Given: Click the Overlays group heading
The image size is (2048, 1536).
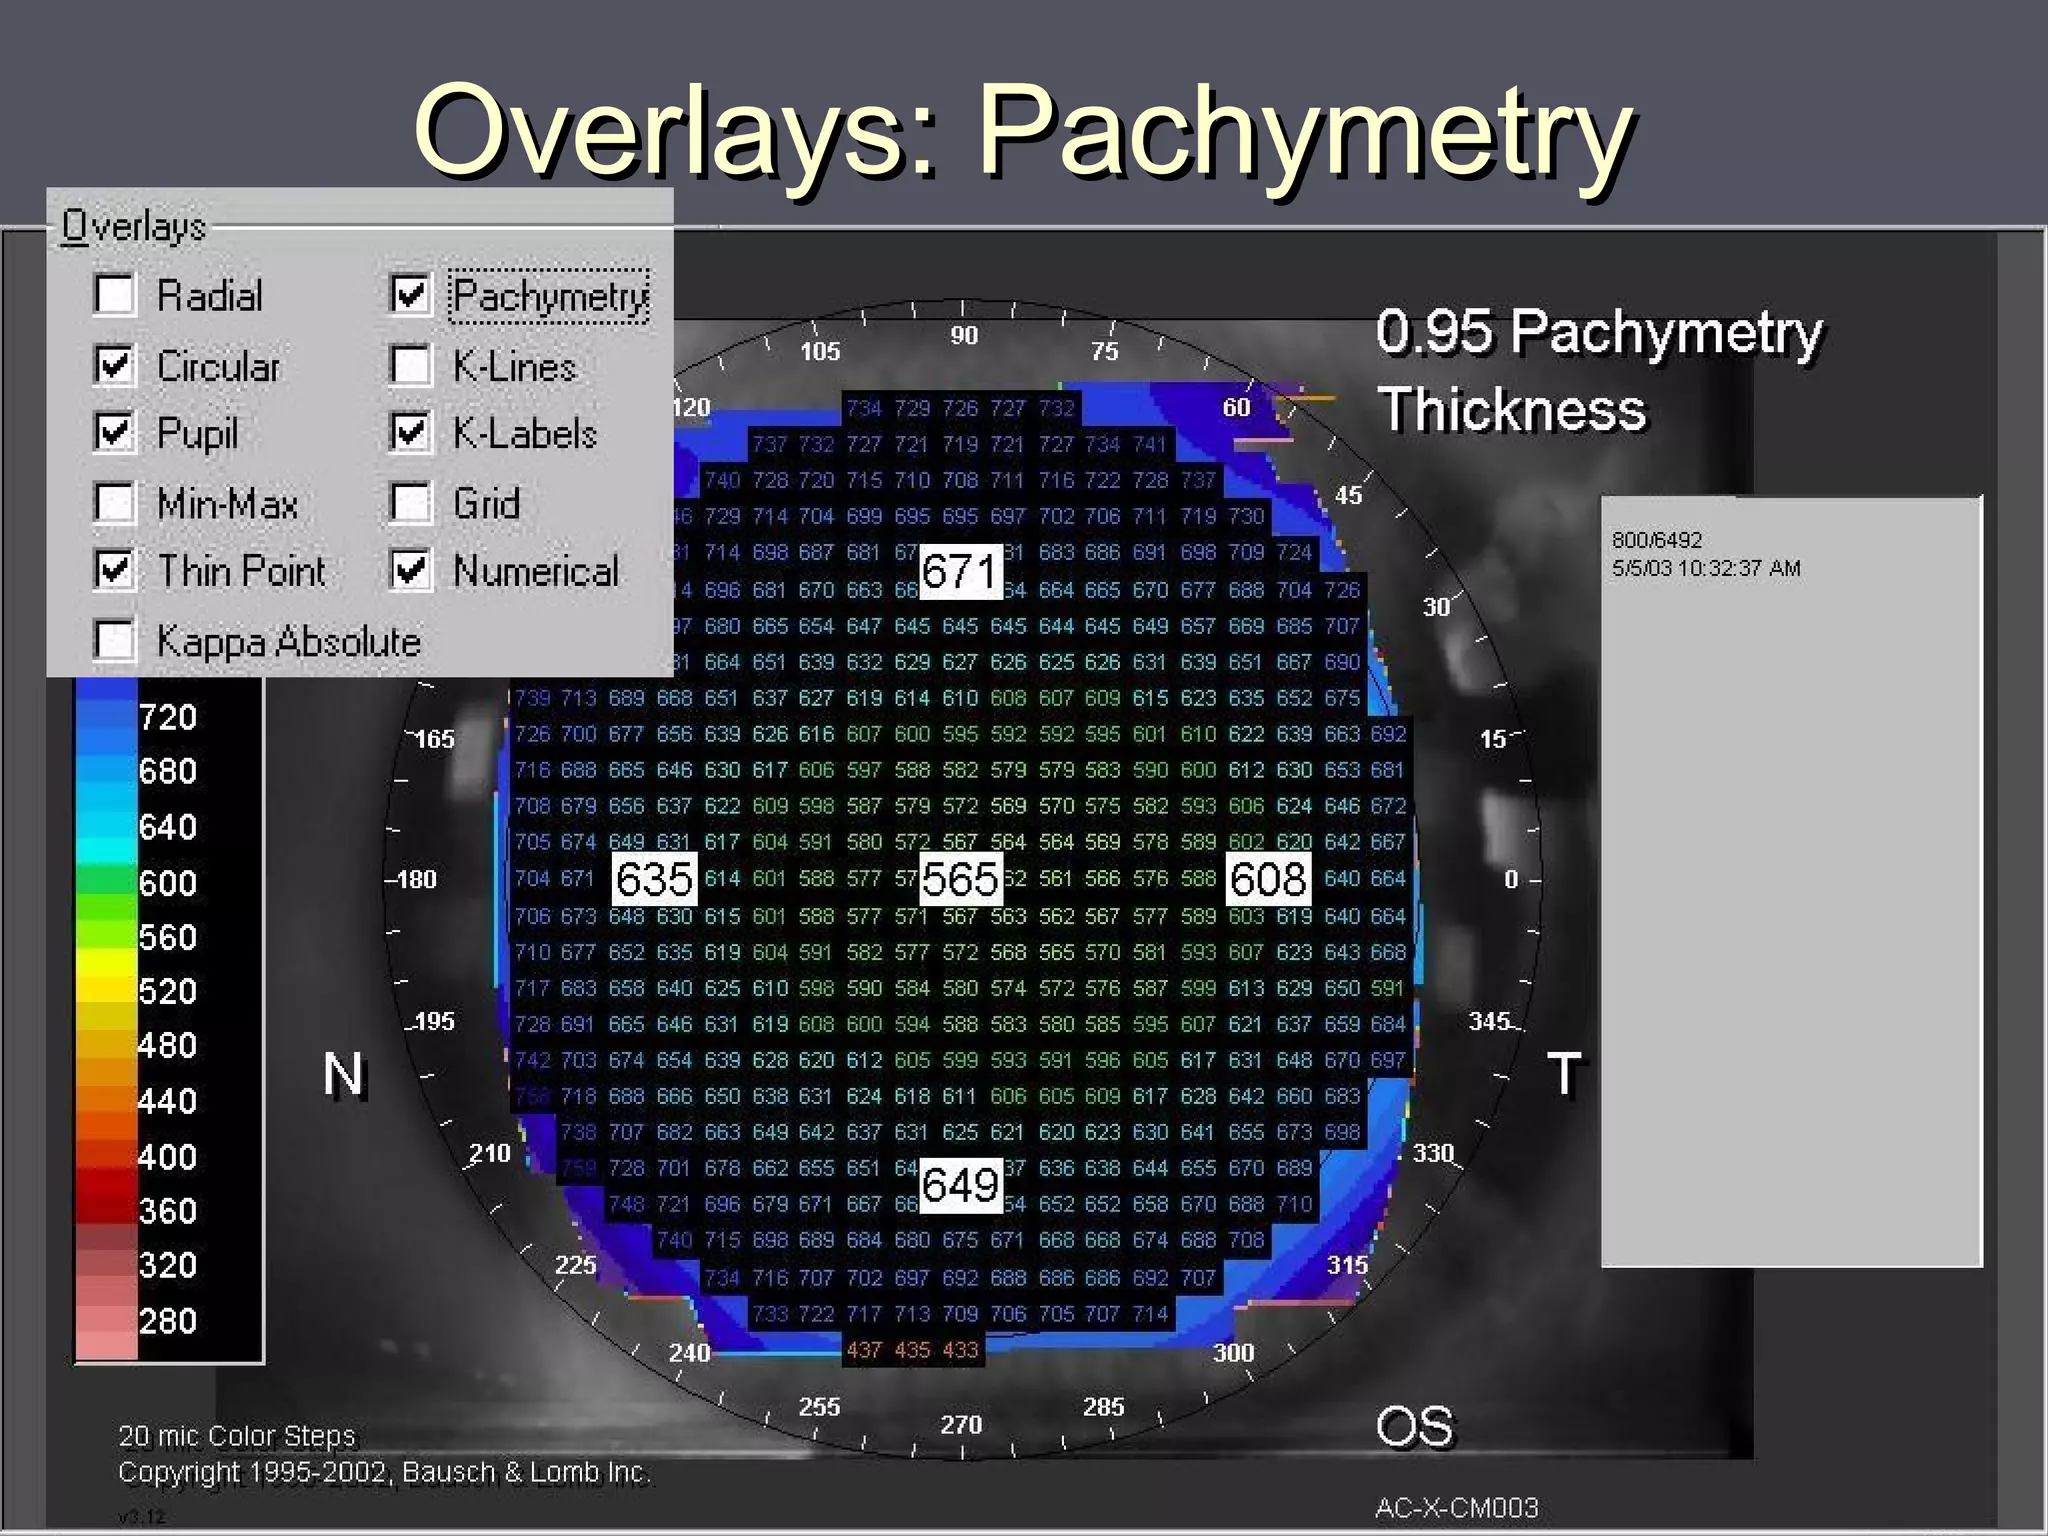Looking at the screenshot, I should click(134, 227).
